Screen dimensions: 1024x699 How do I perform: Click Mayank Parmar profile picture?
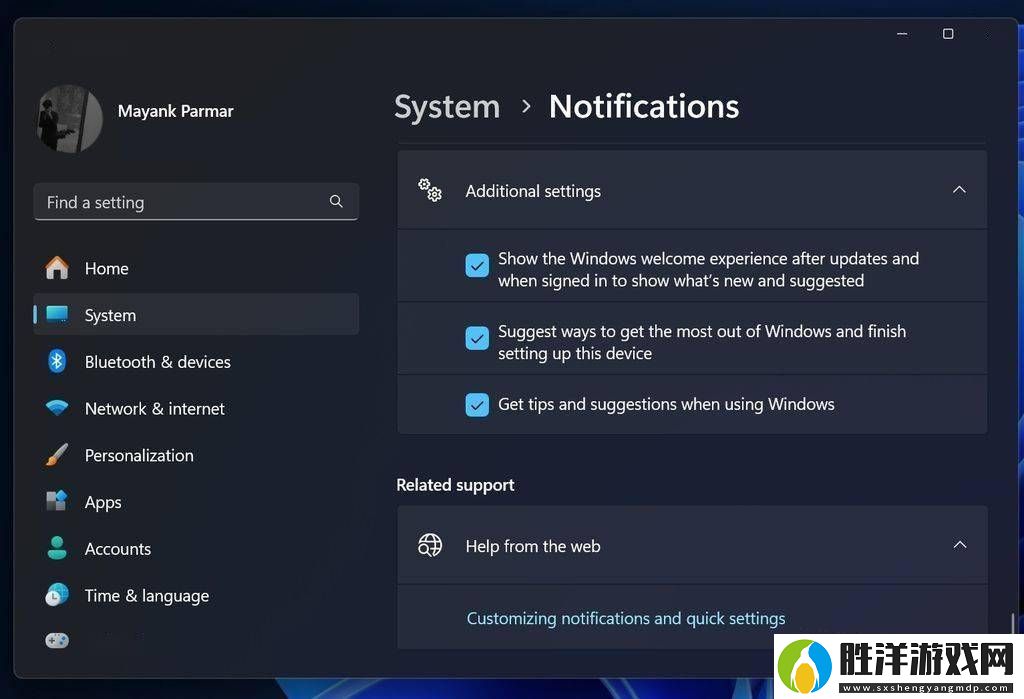tap(70, 119)
